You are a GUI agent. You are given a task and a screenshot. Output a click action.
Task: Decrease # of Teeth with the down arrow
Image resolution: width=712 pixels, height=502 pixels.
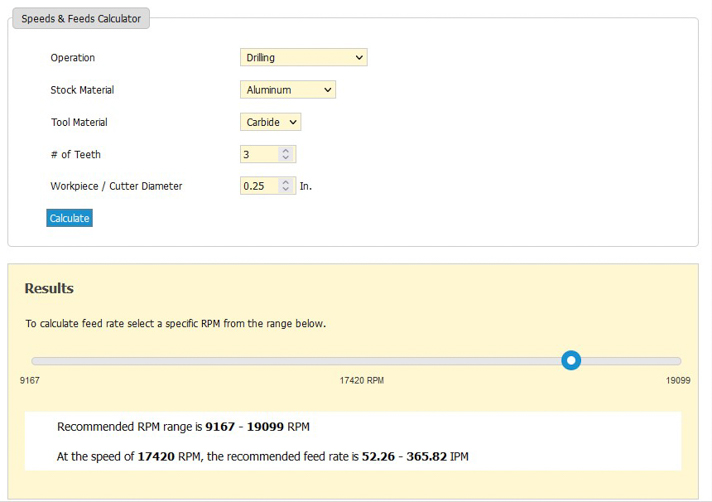coord(286,159)
